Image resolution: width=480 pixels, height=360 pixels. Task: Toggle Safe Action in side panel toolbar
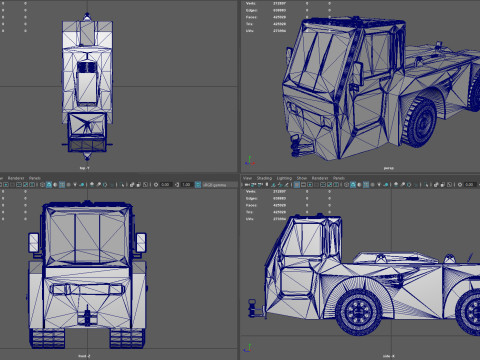click(x=329, y=185)
